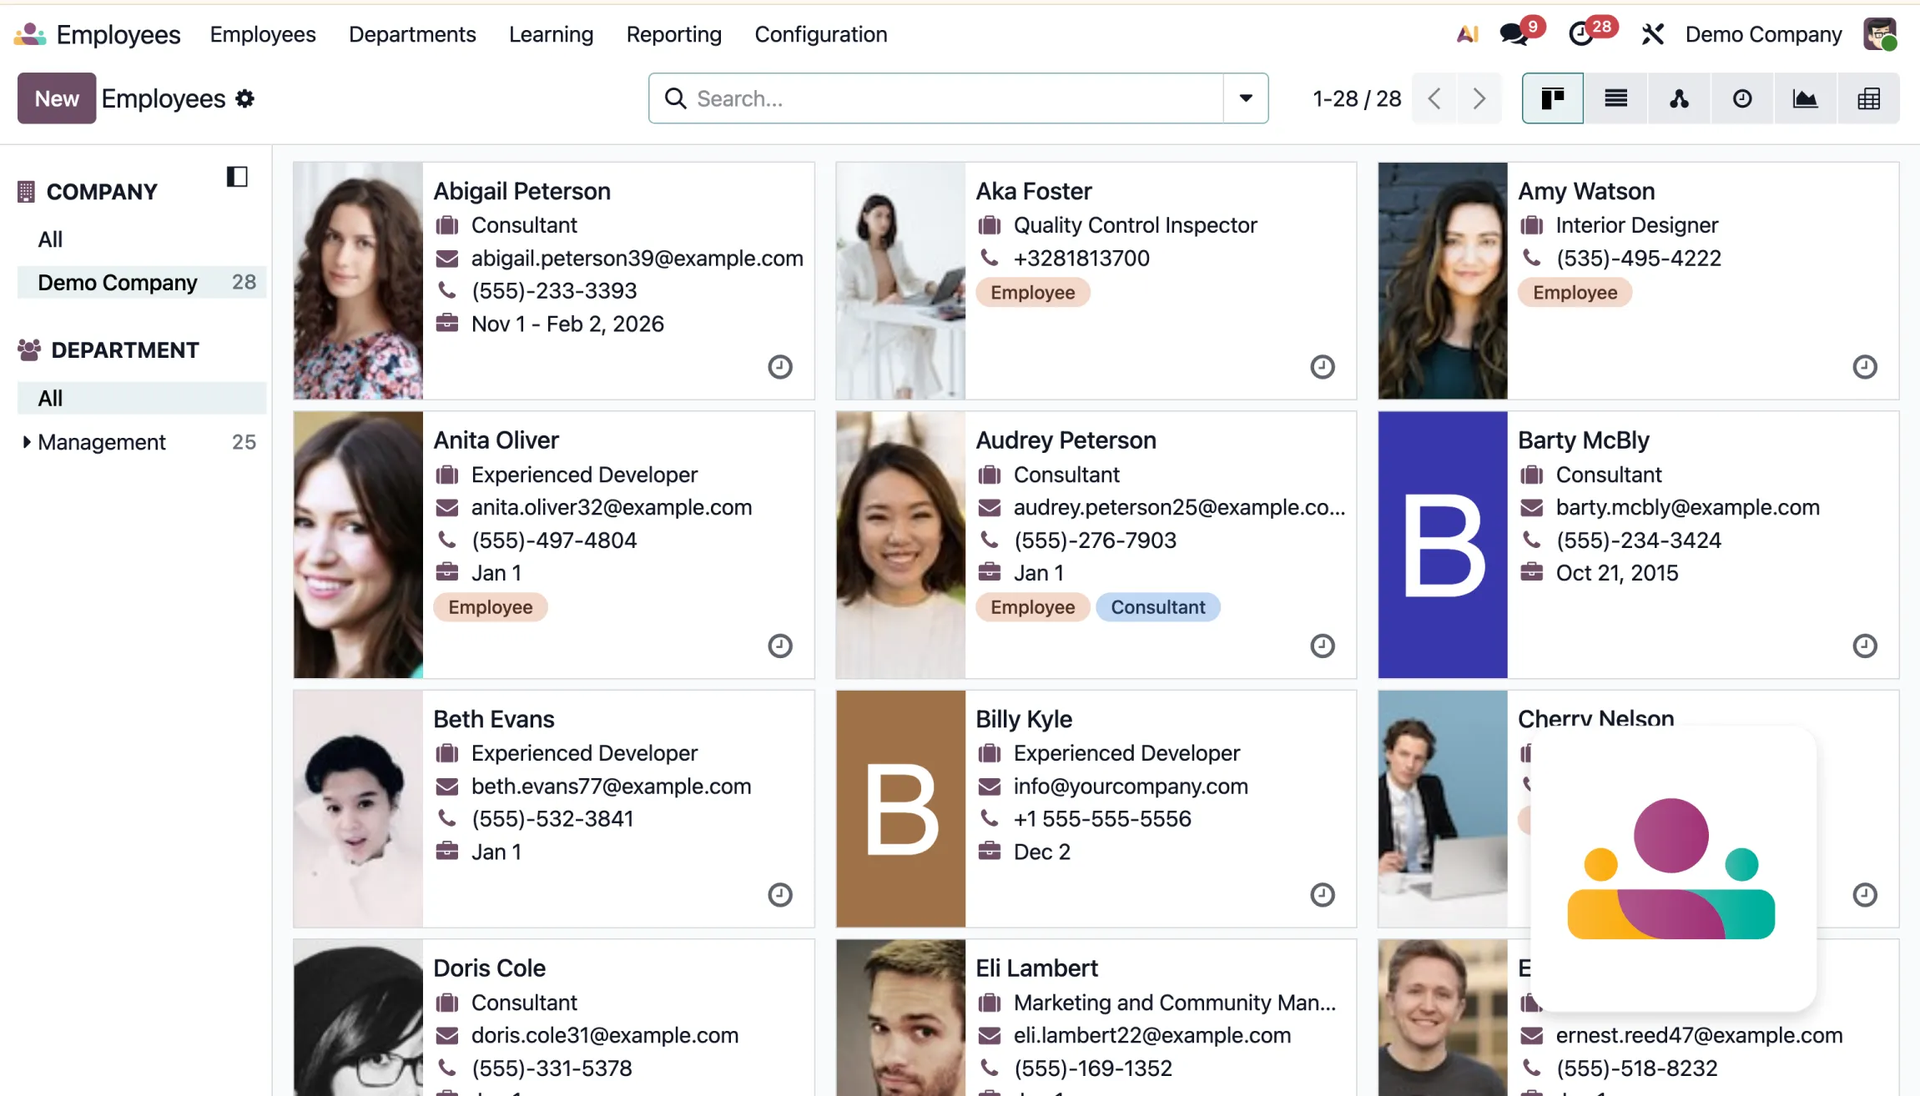Switch to Activity view

click(x=1742, y=98)
